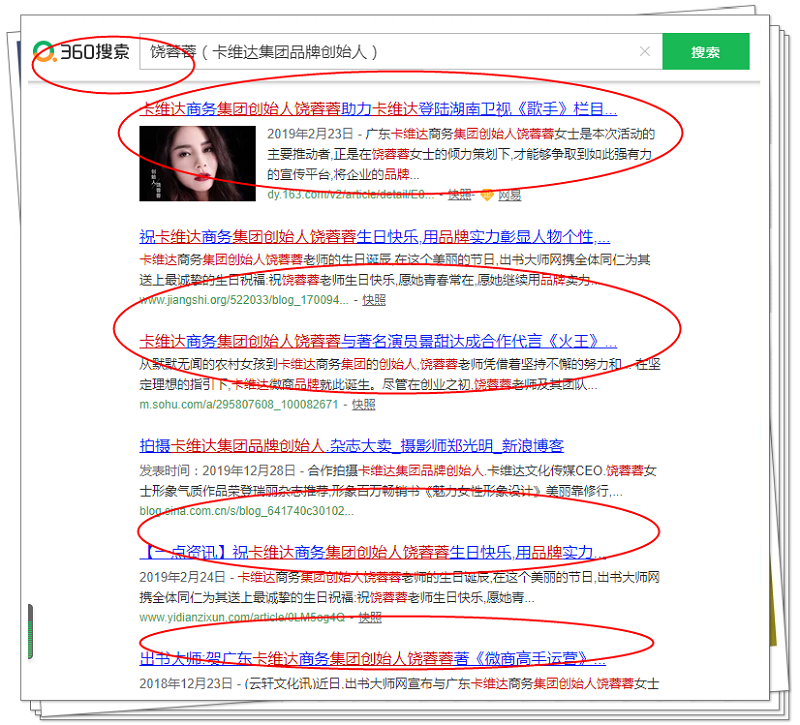Open the second result wishing 饶蓉蓉生日快乐
800x725 pixels.
click(375, 238)
